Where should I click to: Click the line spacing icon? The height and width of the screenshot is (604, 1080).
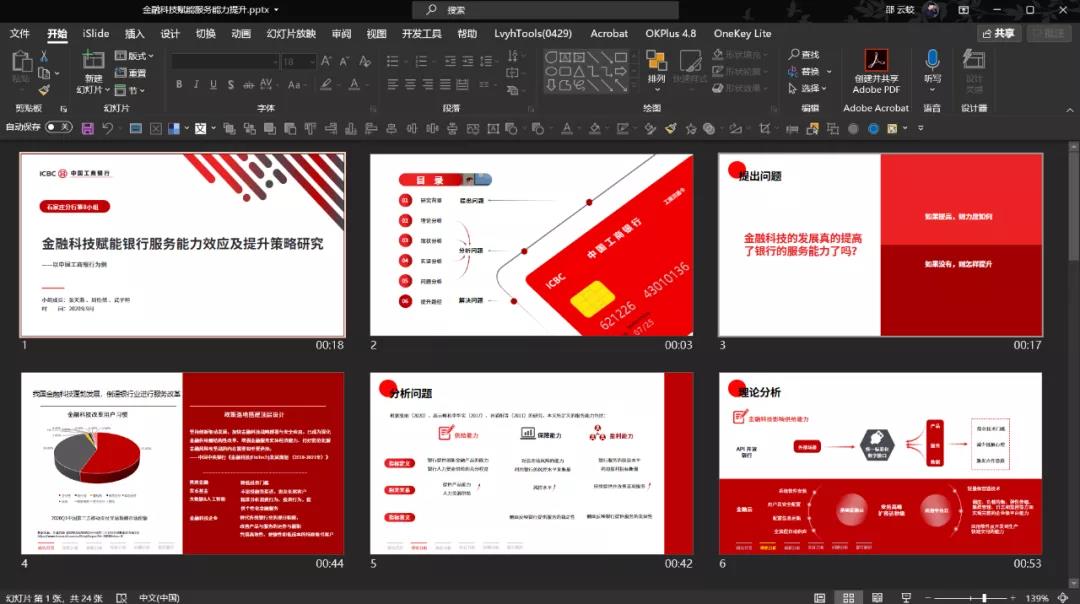click(486, 61)
